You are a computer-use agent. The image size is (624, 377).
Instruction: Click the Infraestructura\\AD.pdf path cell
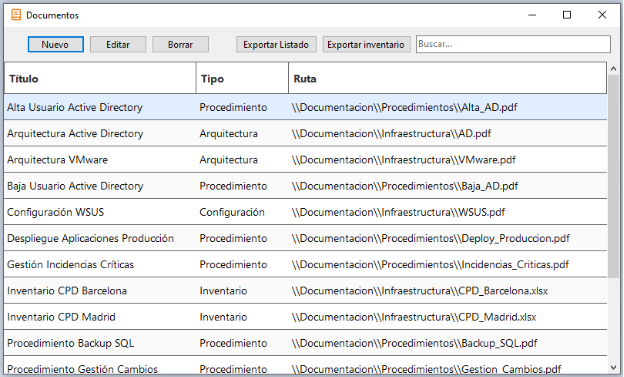tap(448, 133)
